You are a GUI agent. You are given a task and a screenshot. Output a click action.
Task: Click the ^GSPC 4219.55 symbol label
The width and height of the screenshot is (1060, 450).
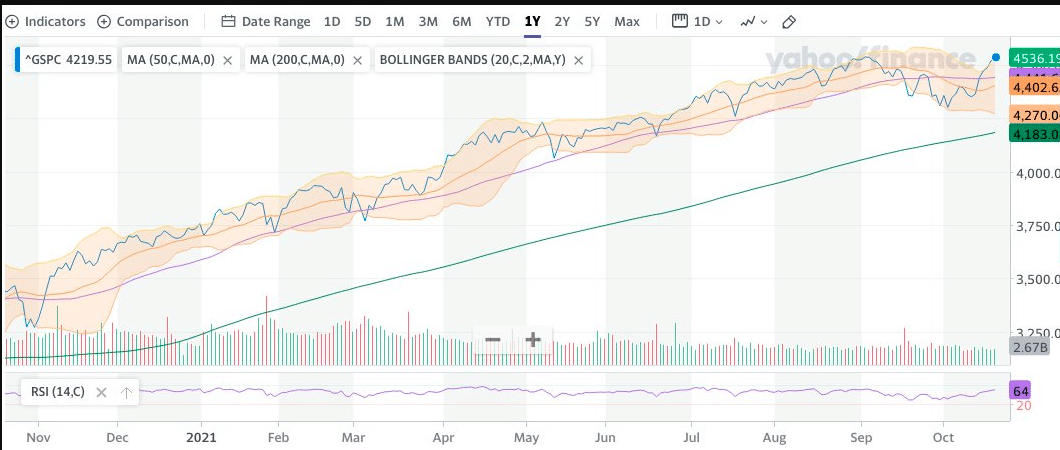point(68,60)
